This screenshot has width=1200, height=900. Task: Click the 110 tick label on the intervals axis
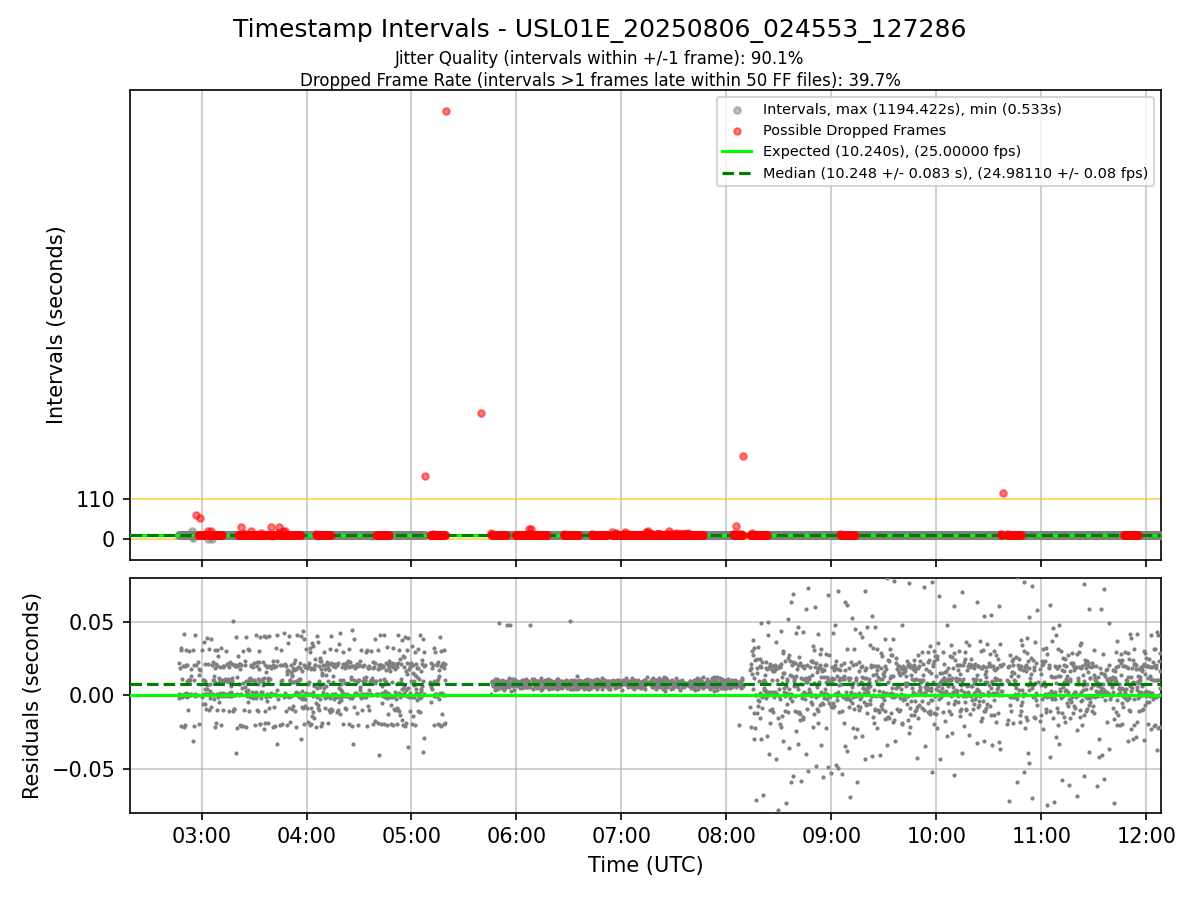[96, 499]
